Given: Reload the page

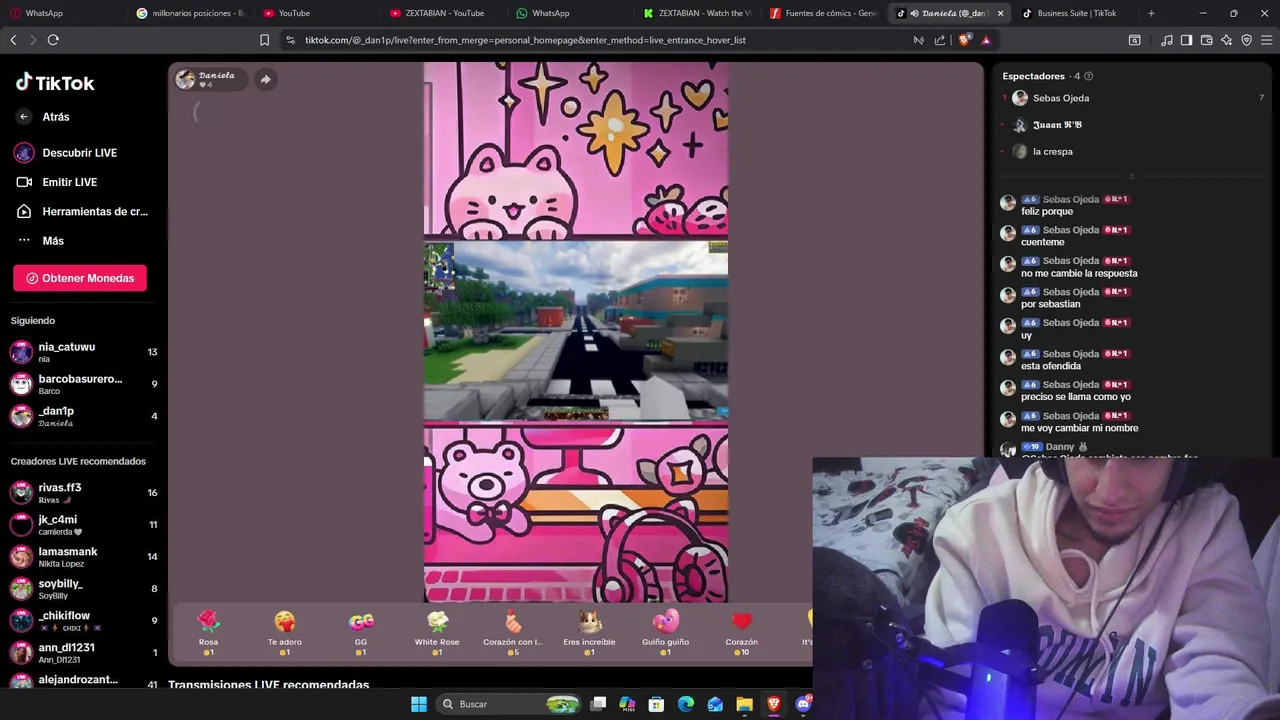Looking at the screenshot, I should pos(53,40).
